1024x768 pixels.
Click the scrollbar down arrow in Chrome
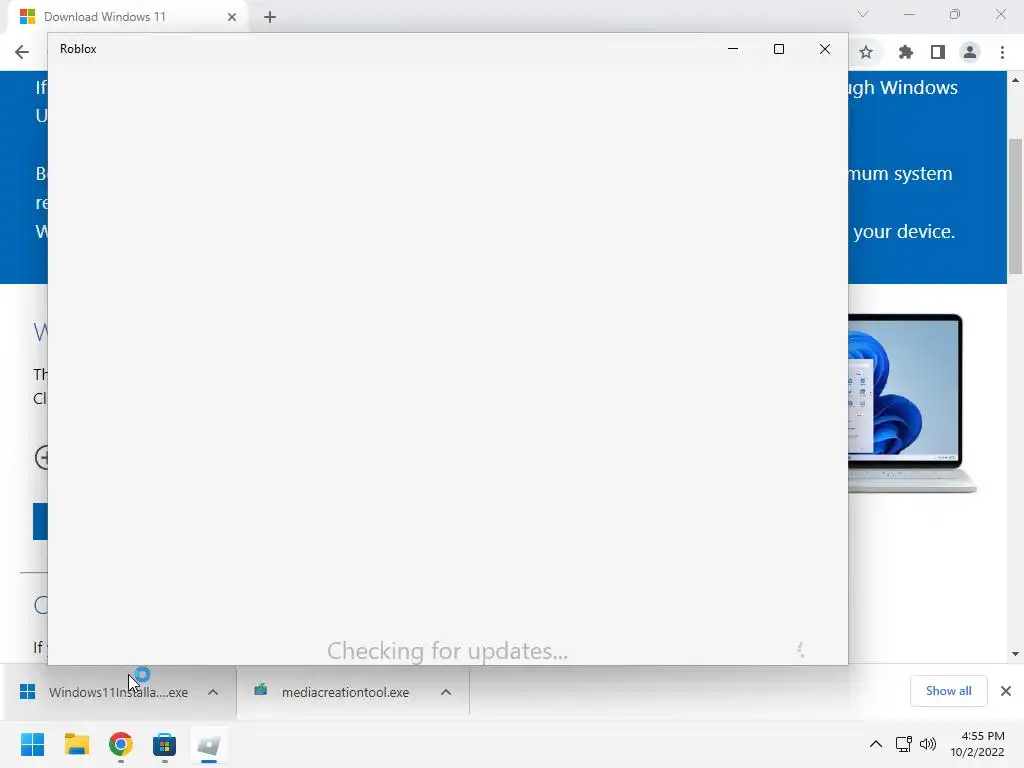coord(1016,654)
